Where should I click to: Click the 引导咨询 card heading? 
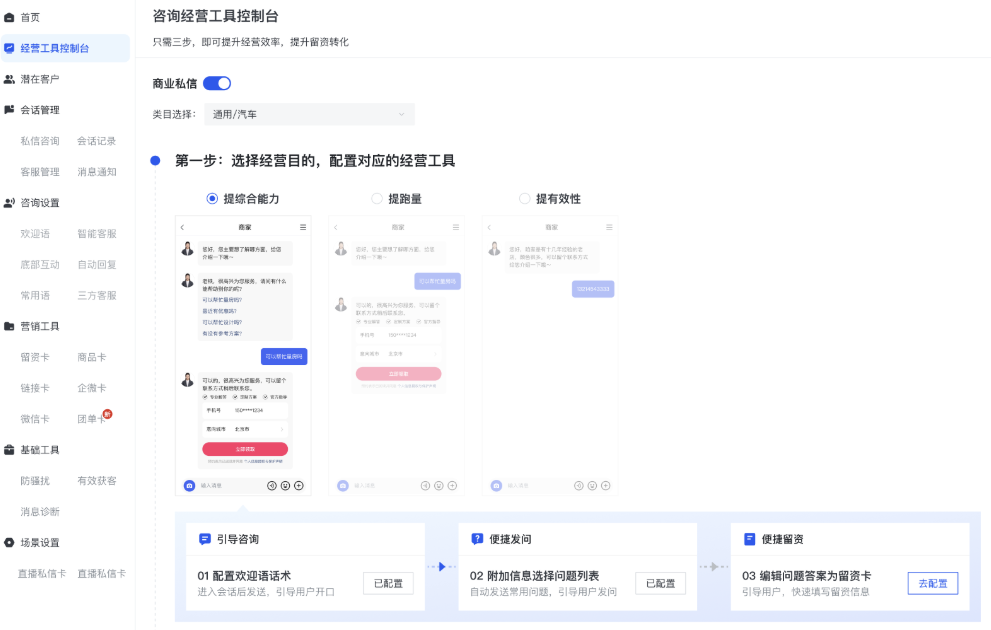[x=238, y=539]
